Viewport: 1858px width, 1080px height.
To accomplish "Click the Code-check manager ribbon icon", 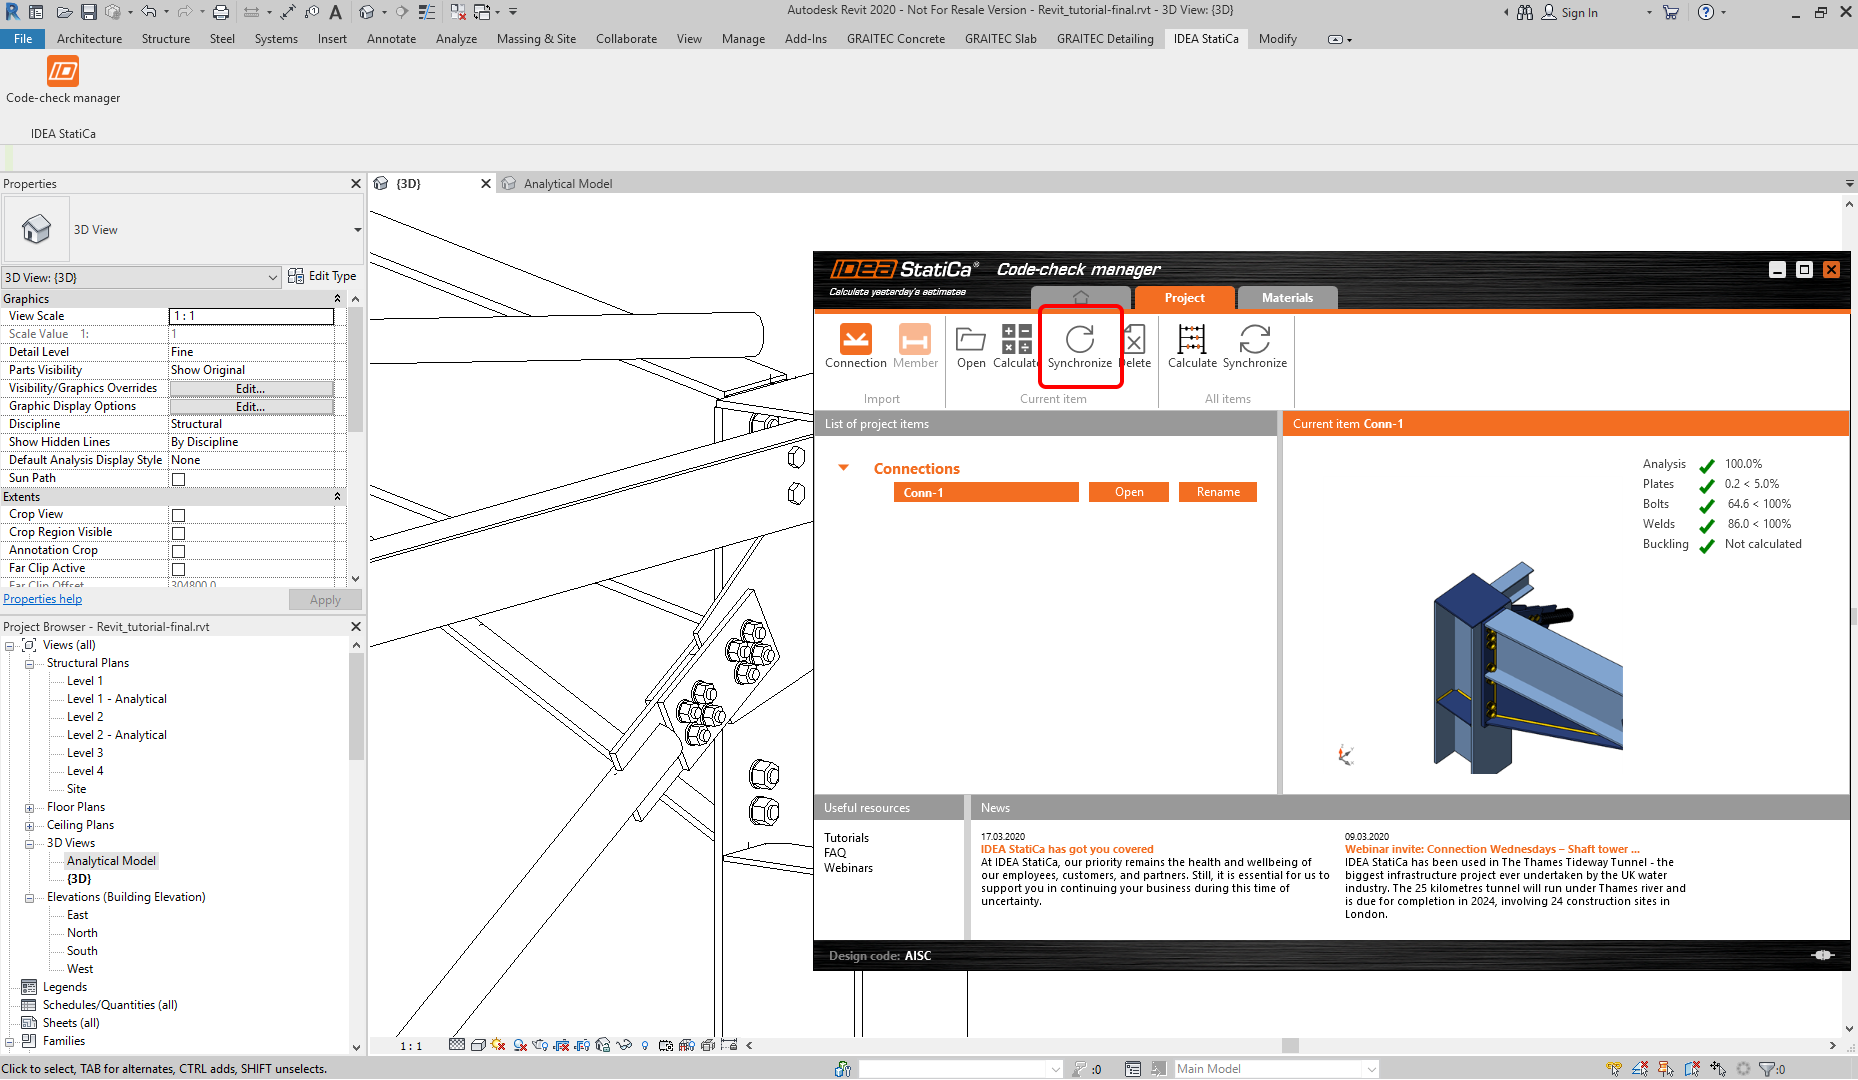I will (63, 72).
